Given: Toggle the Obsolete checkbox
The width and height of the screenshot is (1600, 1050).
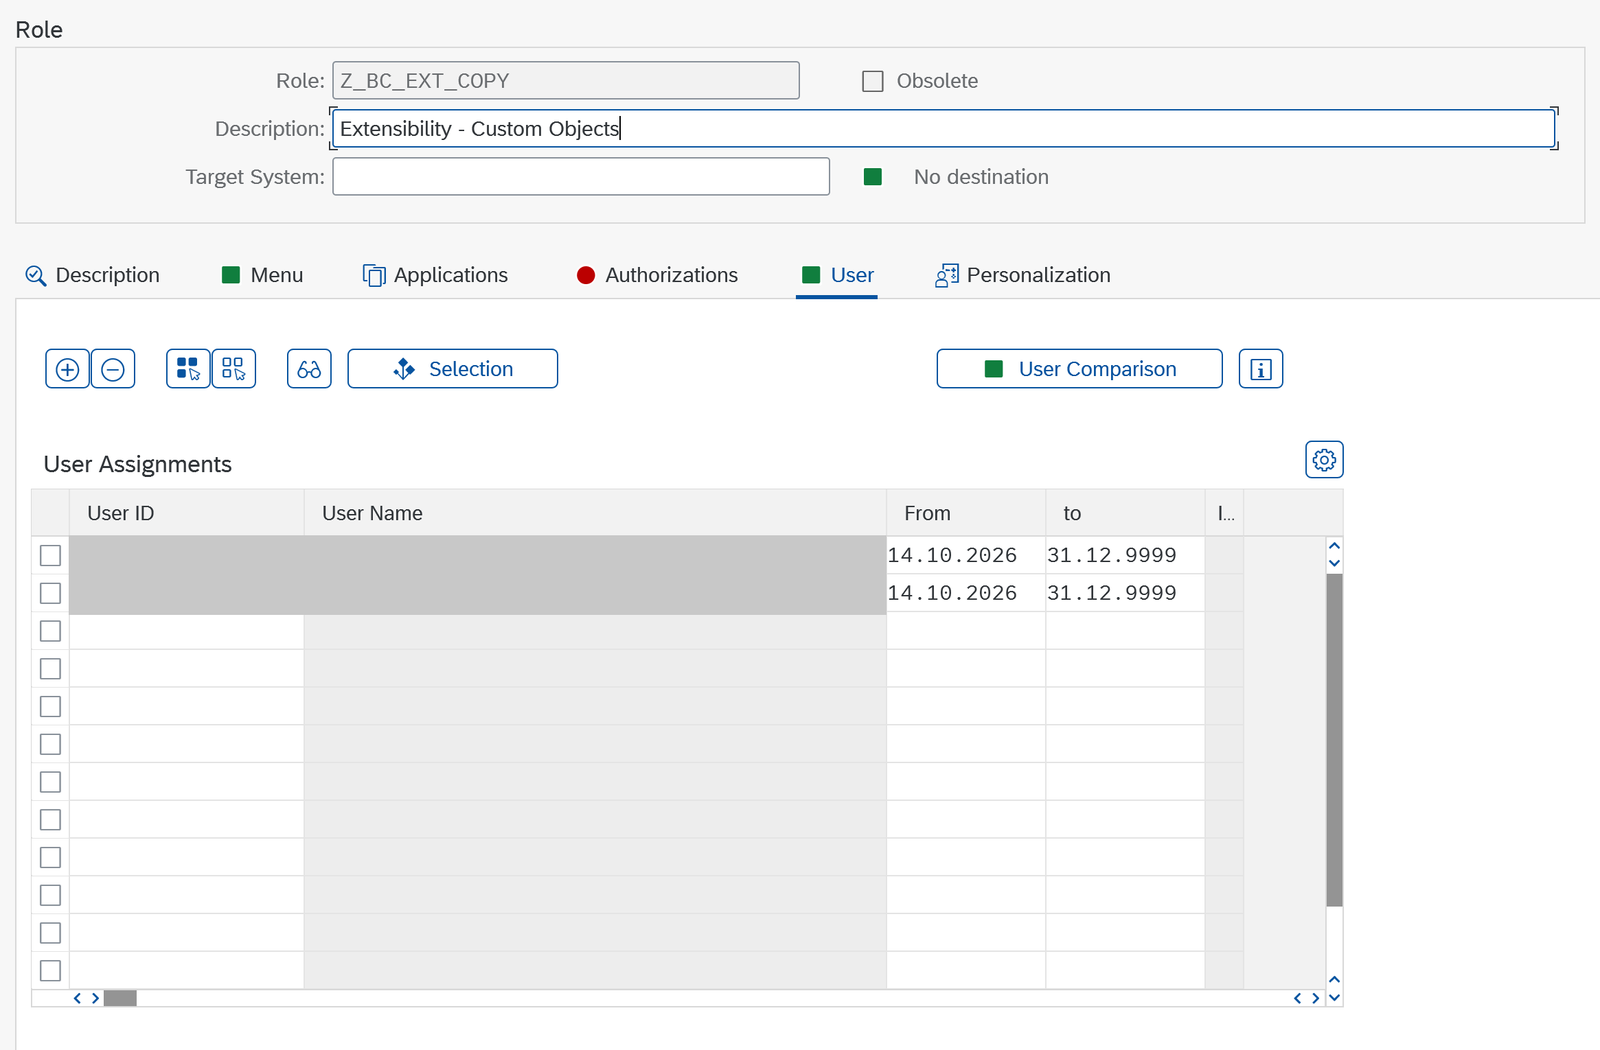Looking at the screenshot, I should [873, 81].
